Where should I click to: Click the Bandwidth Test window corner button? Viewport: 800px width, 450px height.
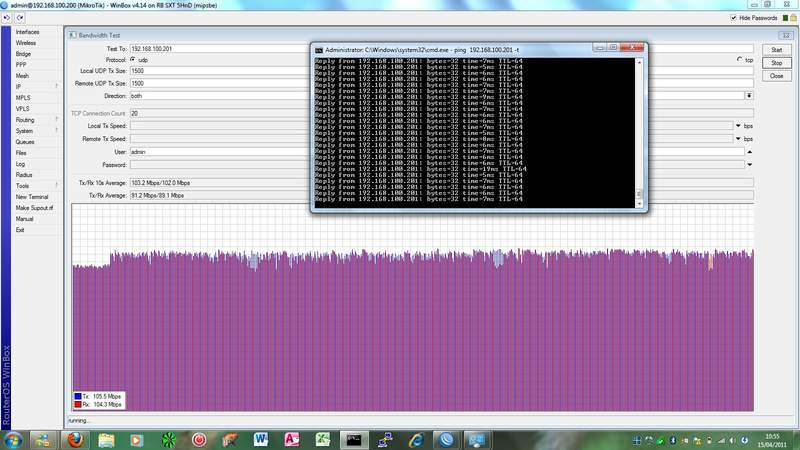point(786,36)
